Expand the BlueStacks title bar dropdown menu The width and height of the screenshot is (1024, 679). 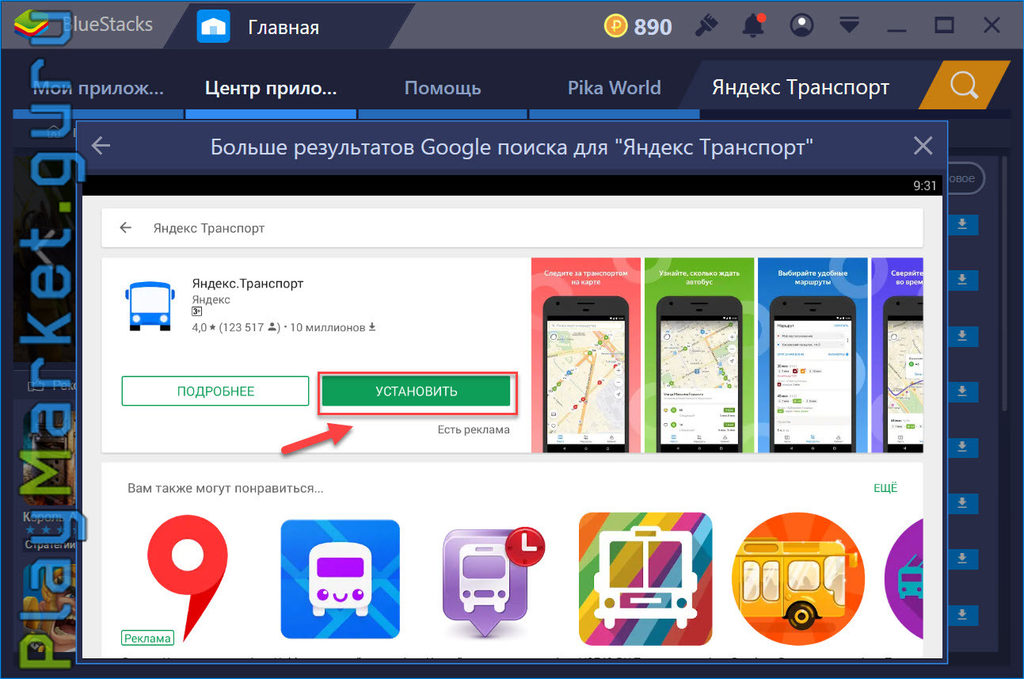[849, 26]
